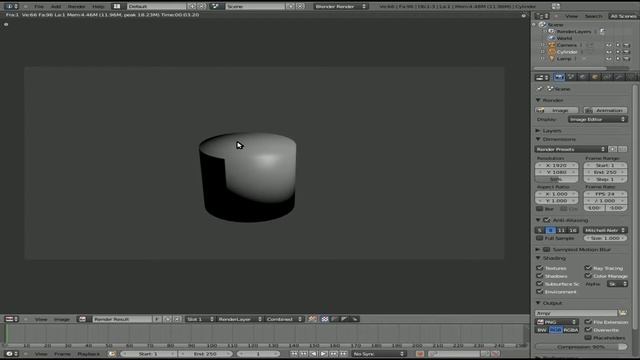Open the RenderLayer dropdown in image editor

[x=240, y=319]
